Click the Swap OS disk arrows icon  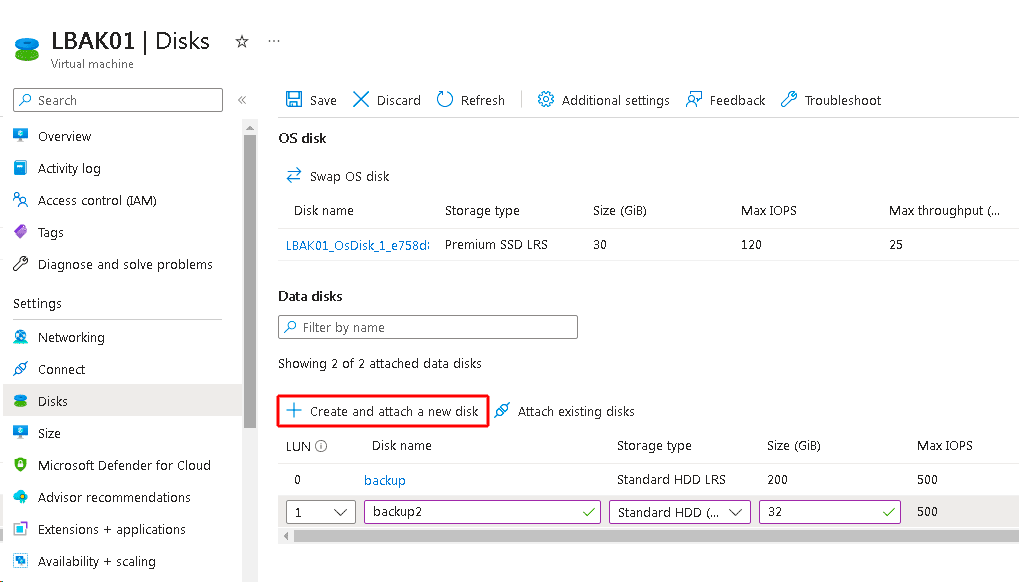294,175
